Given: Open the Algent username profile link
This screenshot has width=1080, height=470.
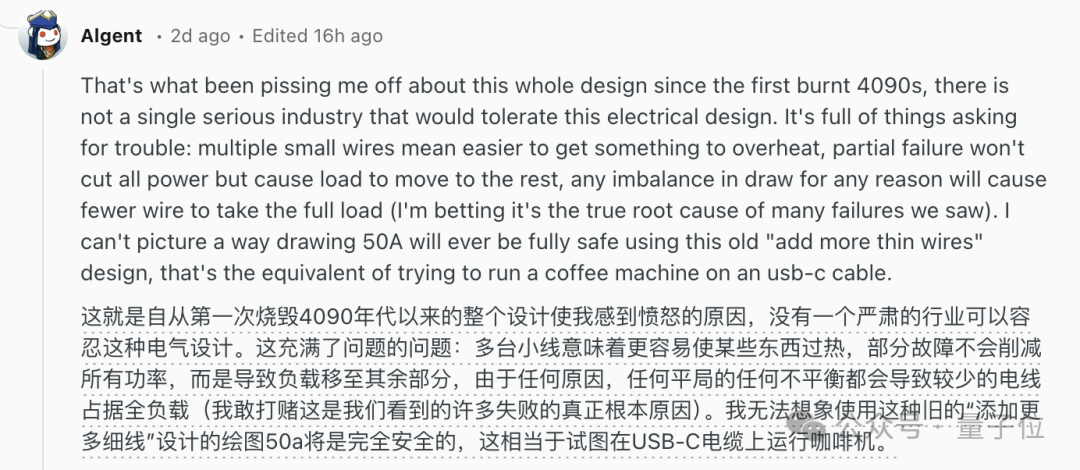Looking at the screenshot, I should 112,36.
